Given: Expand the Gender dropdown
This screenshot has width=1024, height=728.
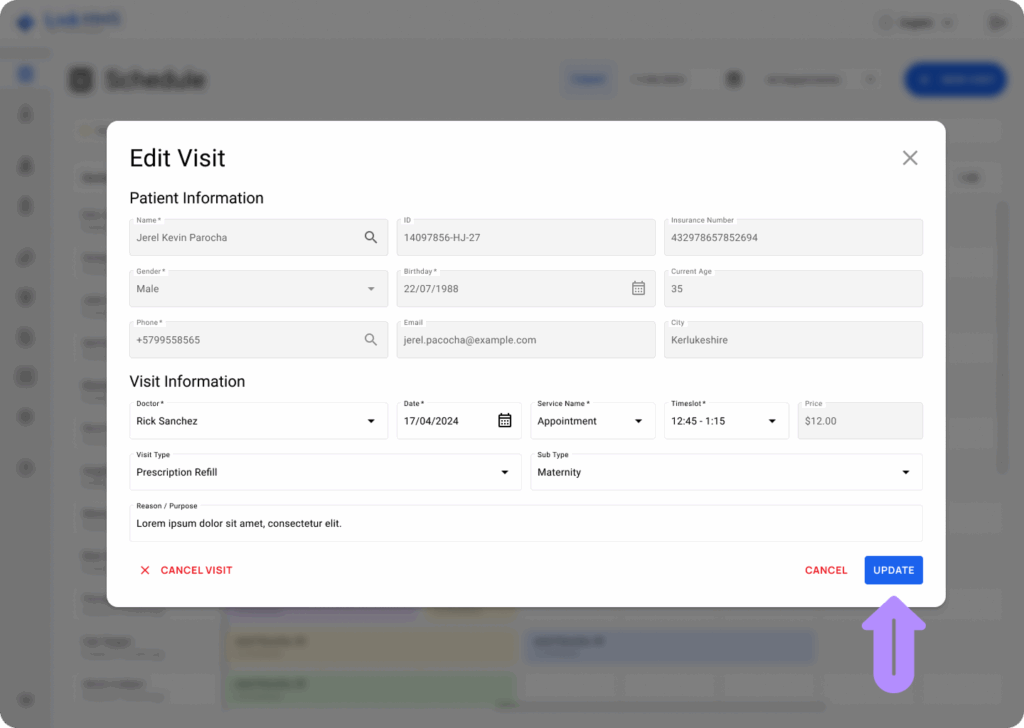Looking at the screenshot, I should [370, 289].
